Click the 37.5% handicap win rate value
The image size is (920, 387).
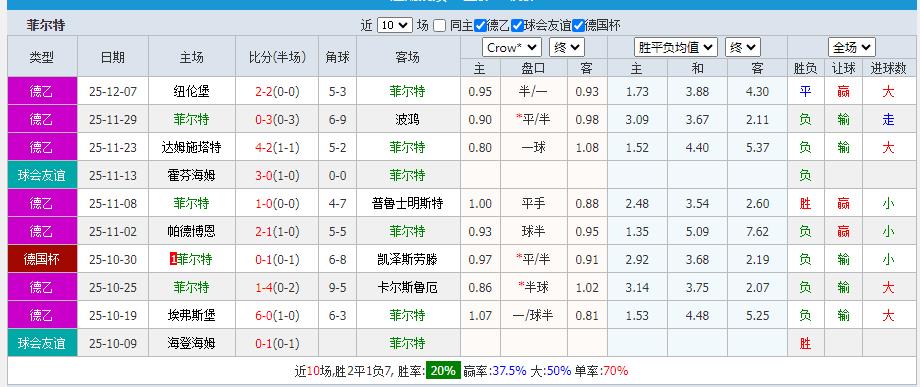point(509,371)
